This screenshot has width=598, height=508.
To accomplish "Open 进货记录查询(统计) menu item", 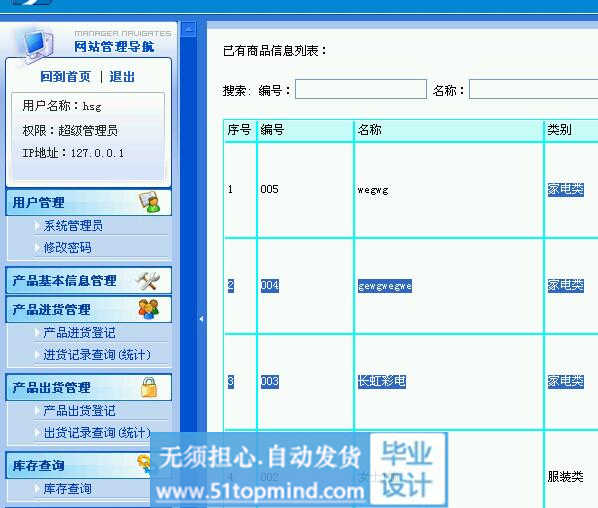I will point(97,355).
